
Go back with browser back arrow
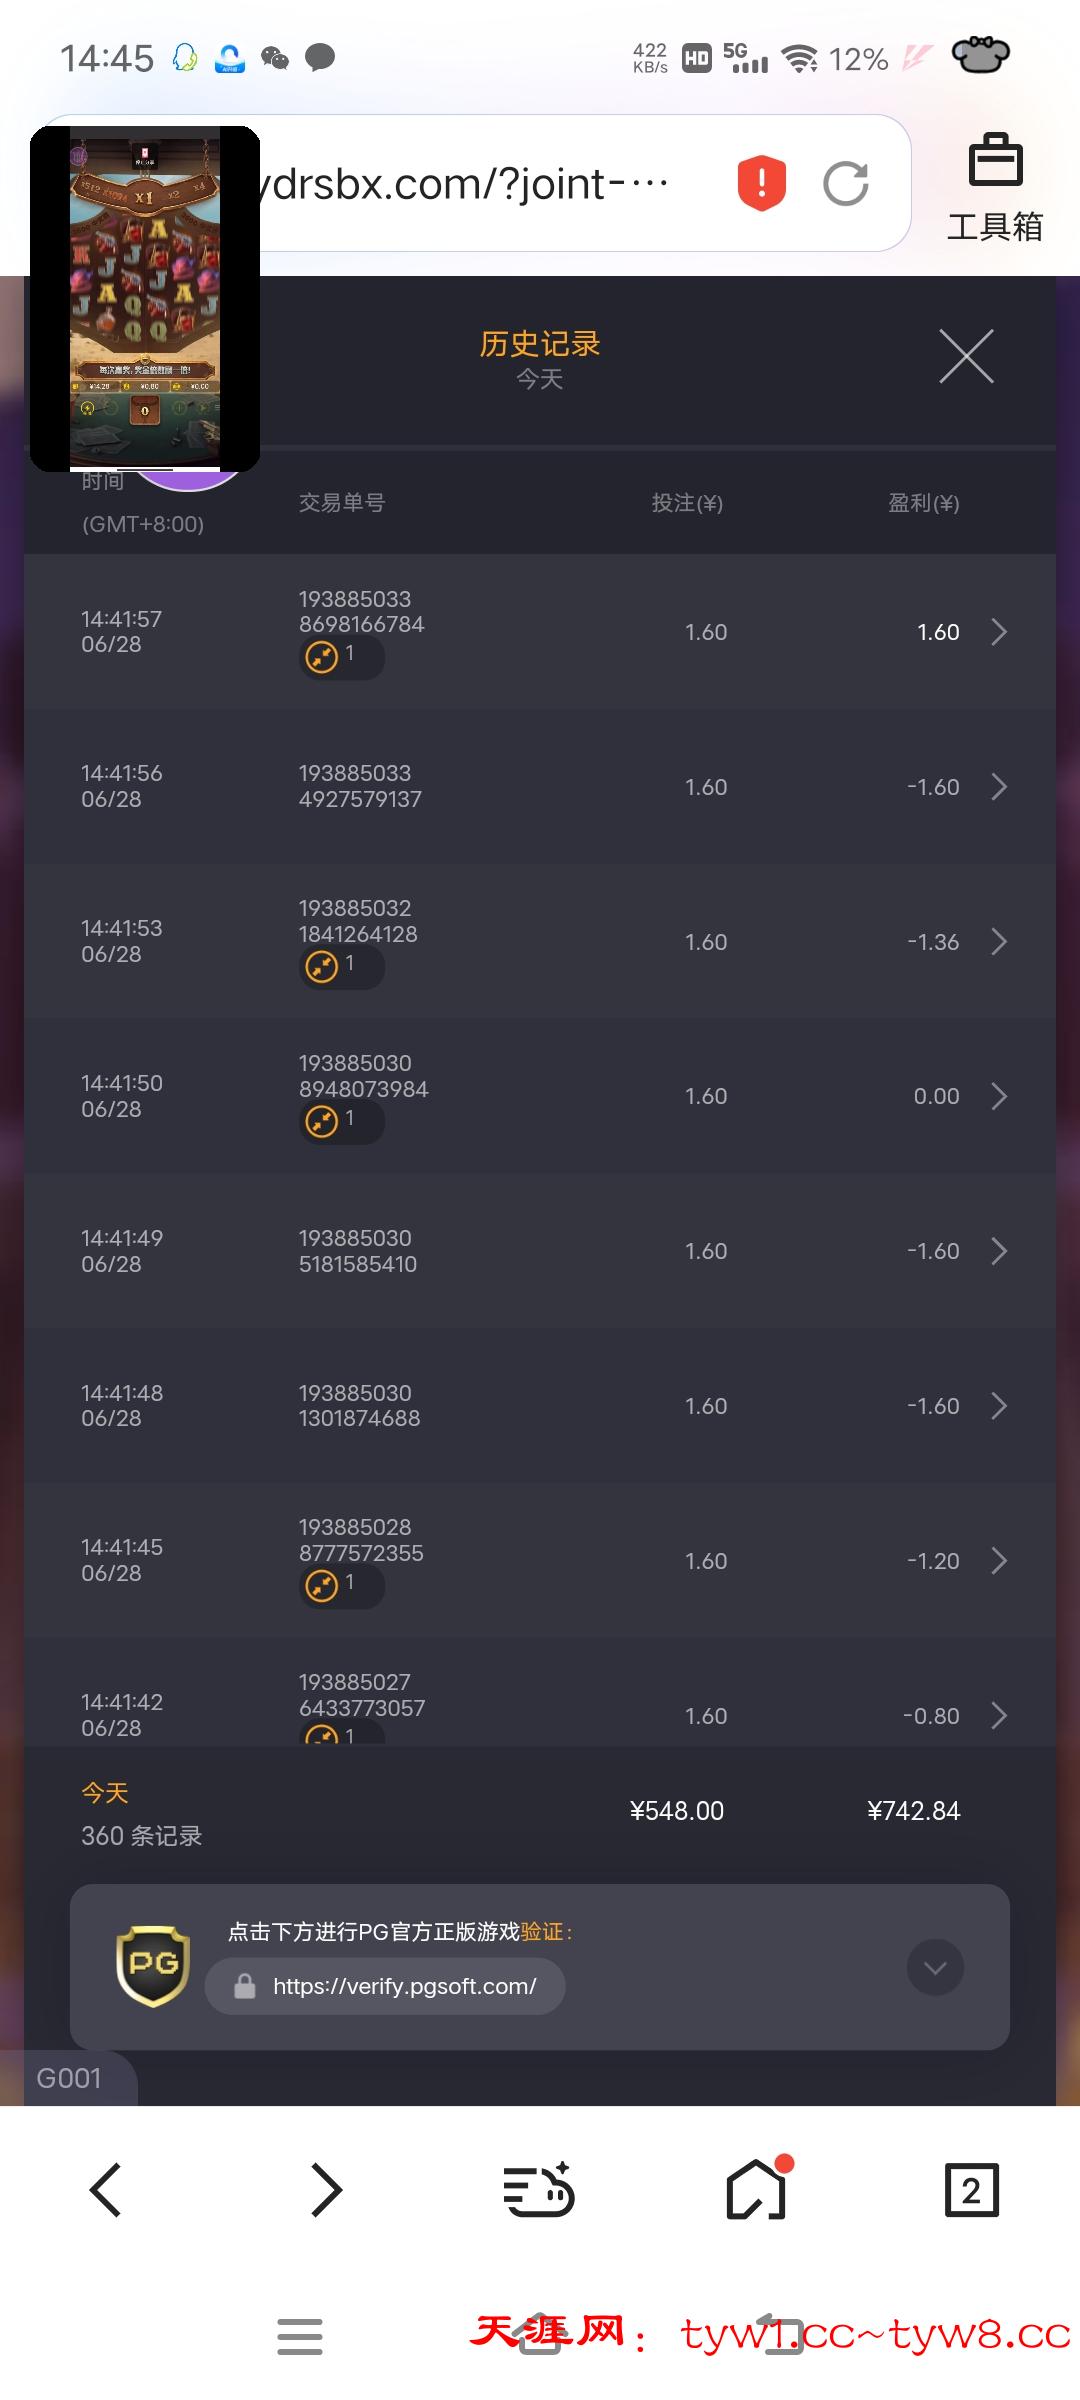click(106, 2190)
